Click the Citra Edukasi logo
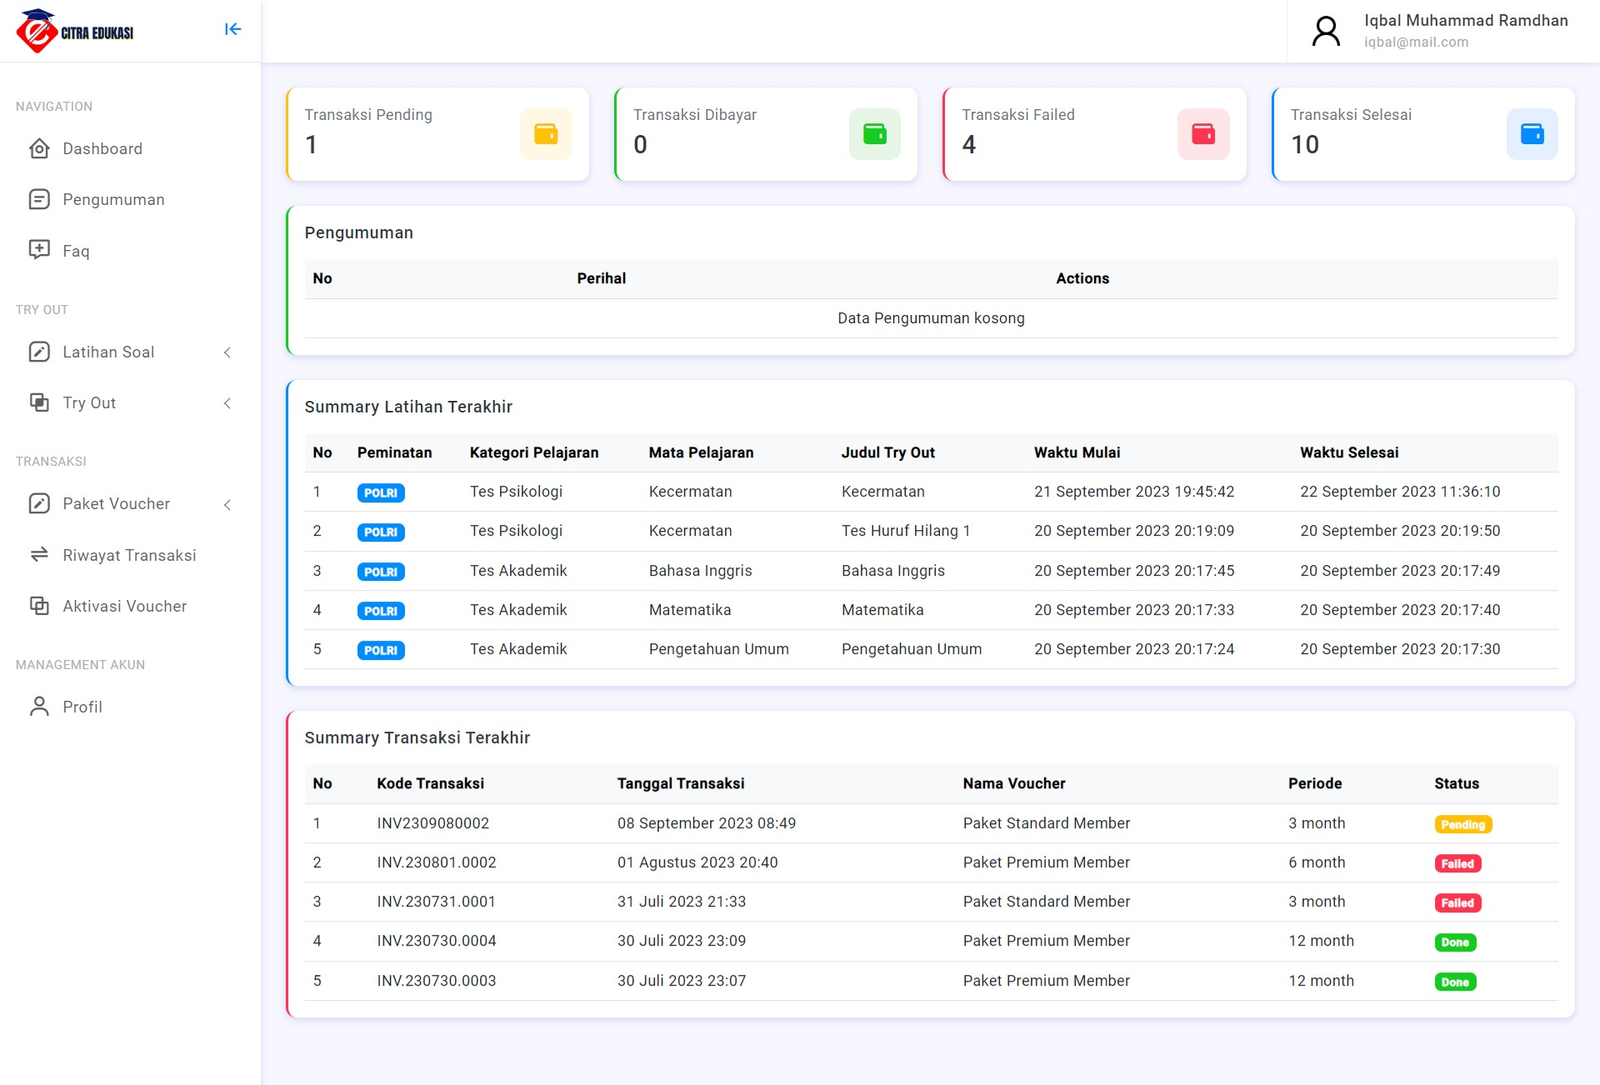 (75, 31)
